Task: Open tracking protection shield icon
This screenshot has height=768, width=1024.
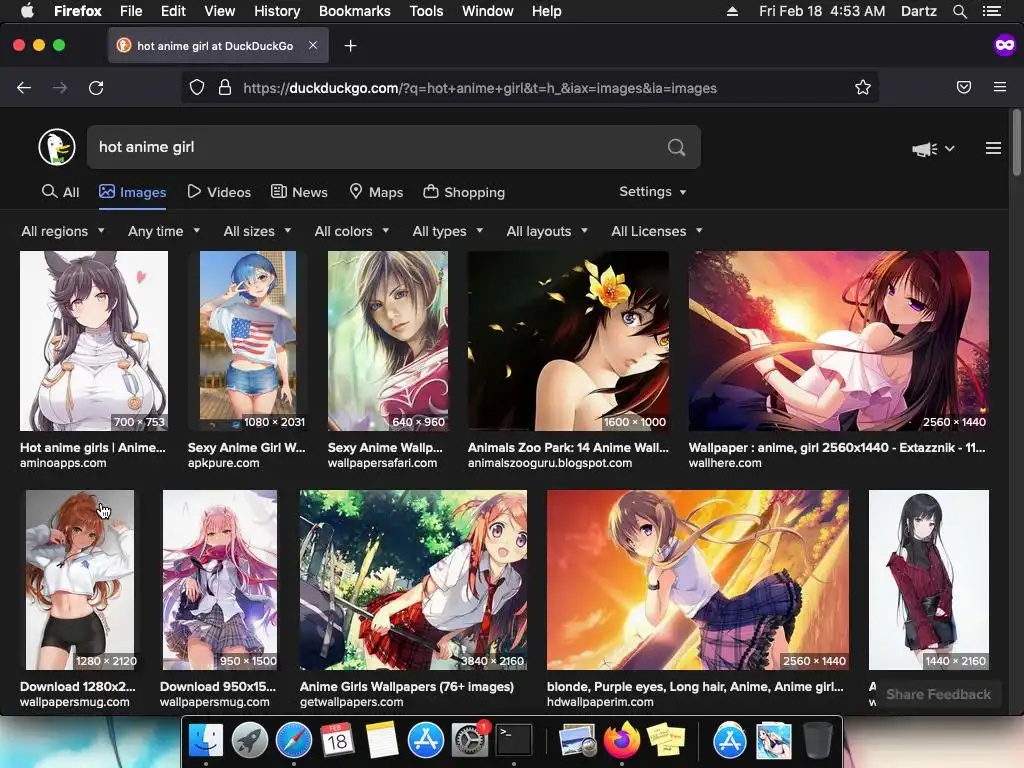Action: click(197, 88)
